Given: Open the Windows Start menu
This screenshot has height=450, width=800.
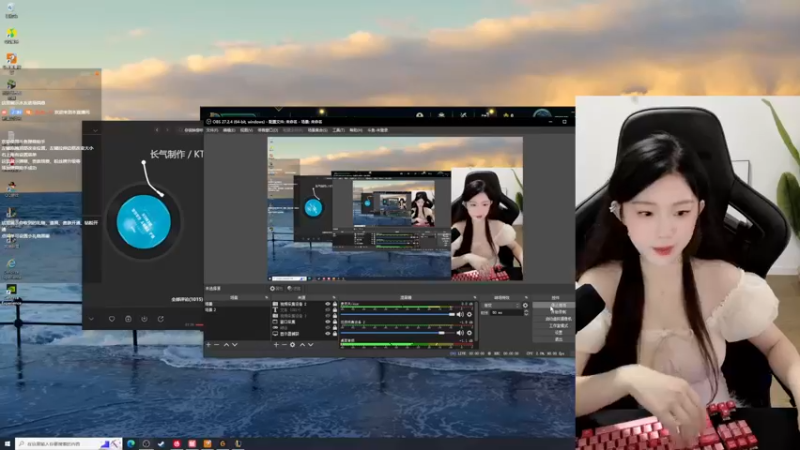Looking at the screenshot, I should coord(7,444).
